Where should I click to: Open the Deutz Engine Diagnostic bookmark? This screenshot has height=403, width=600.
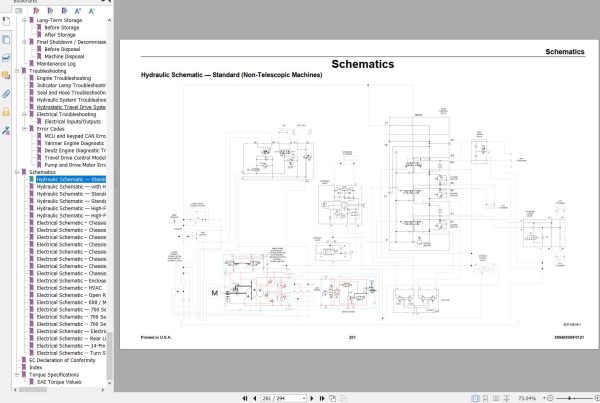75,150
